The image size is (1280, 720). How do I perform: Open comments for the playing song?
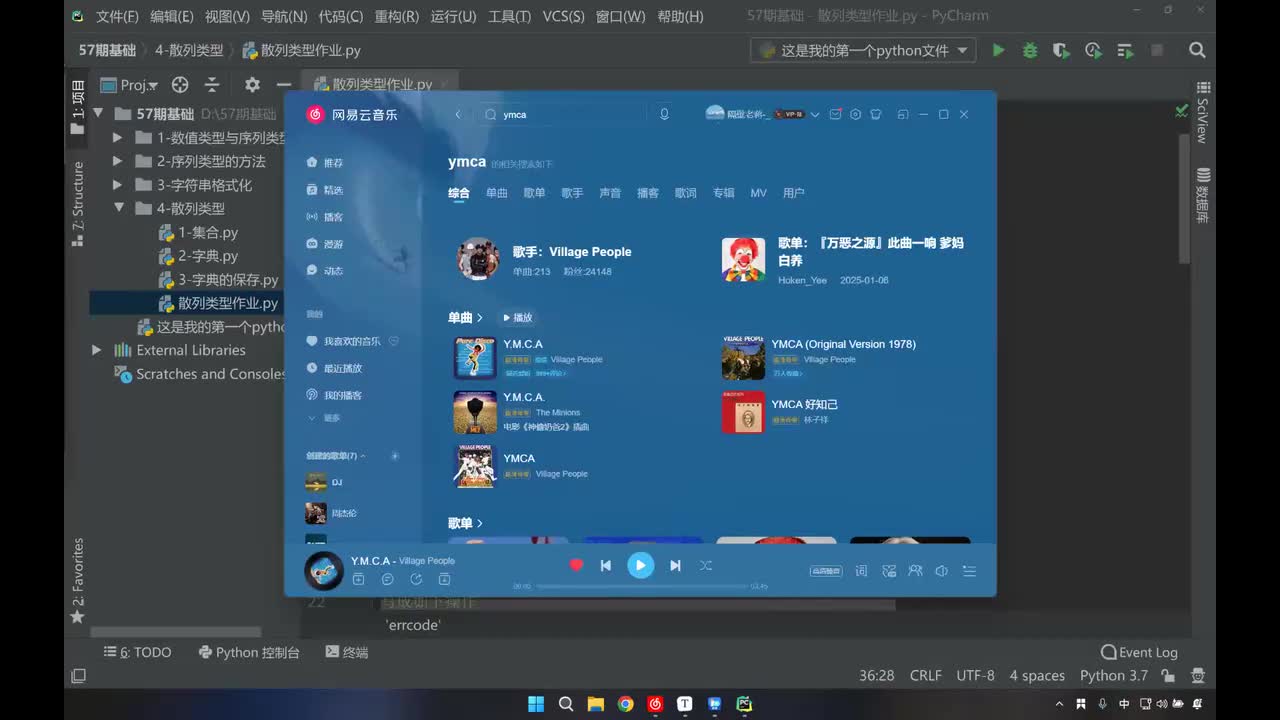pos(388,579)
